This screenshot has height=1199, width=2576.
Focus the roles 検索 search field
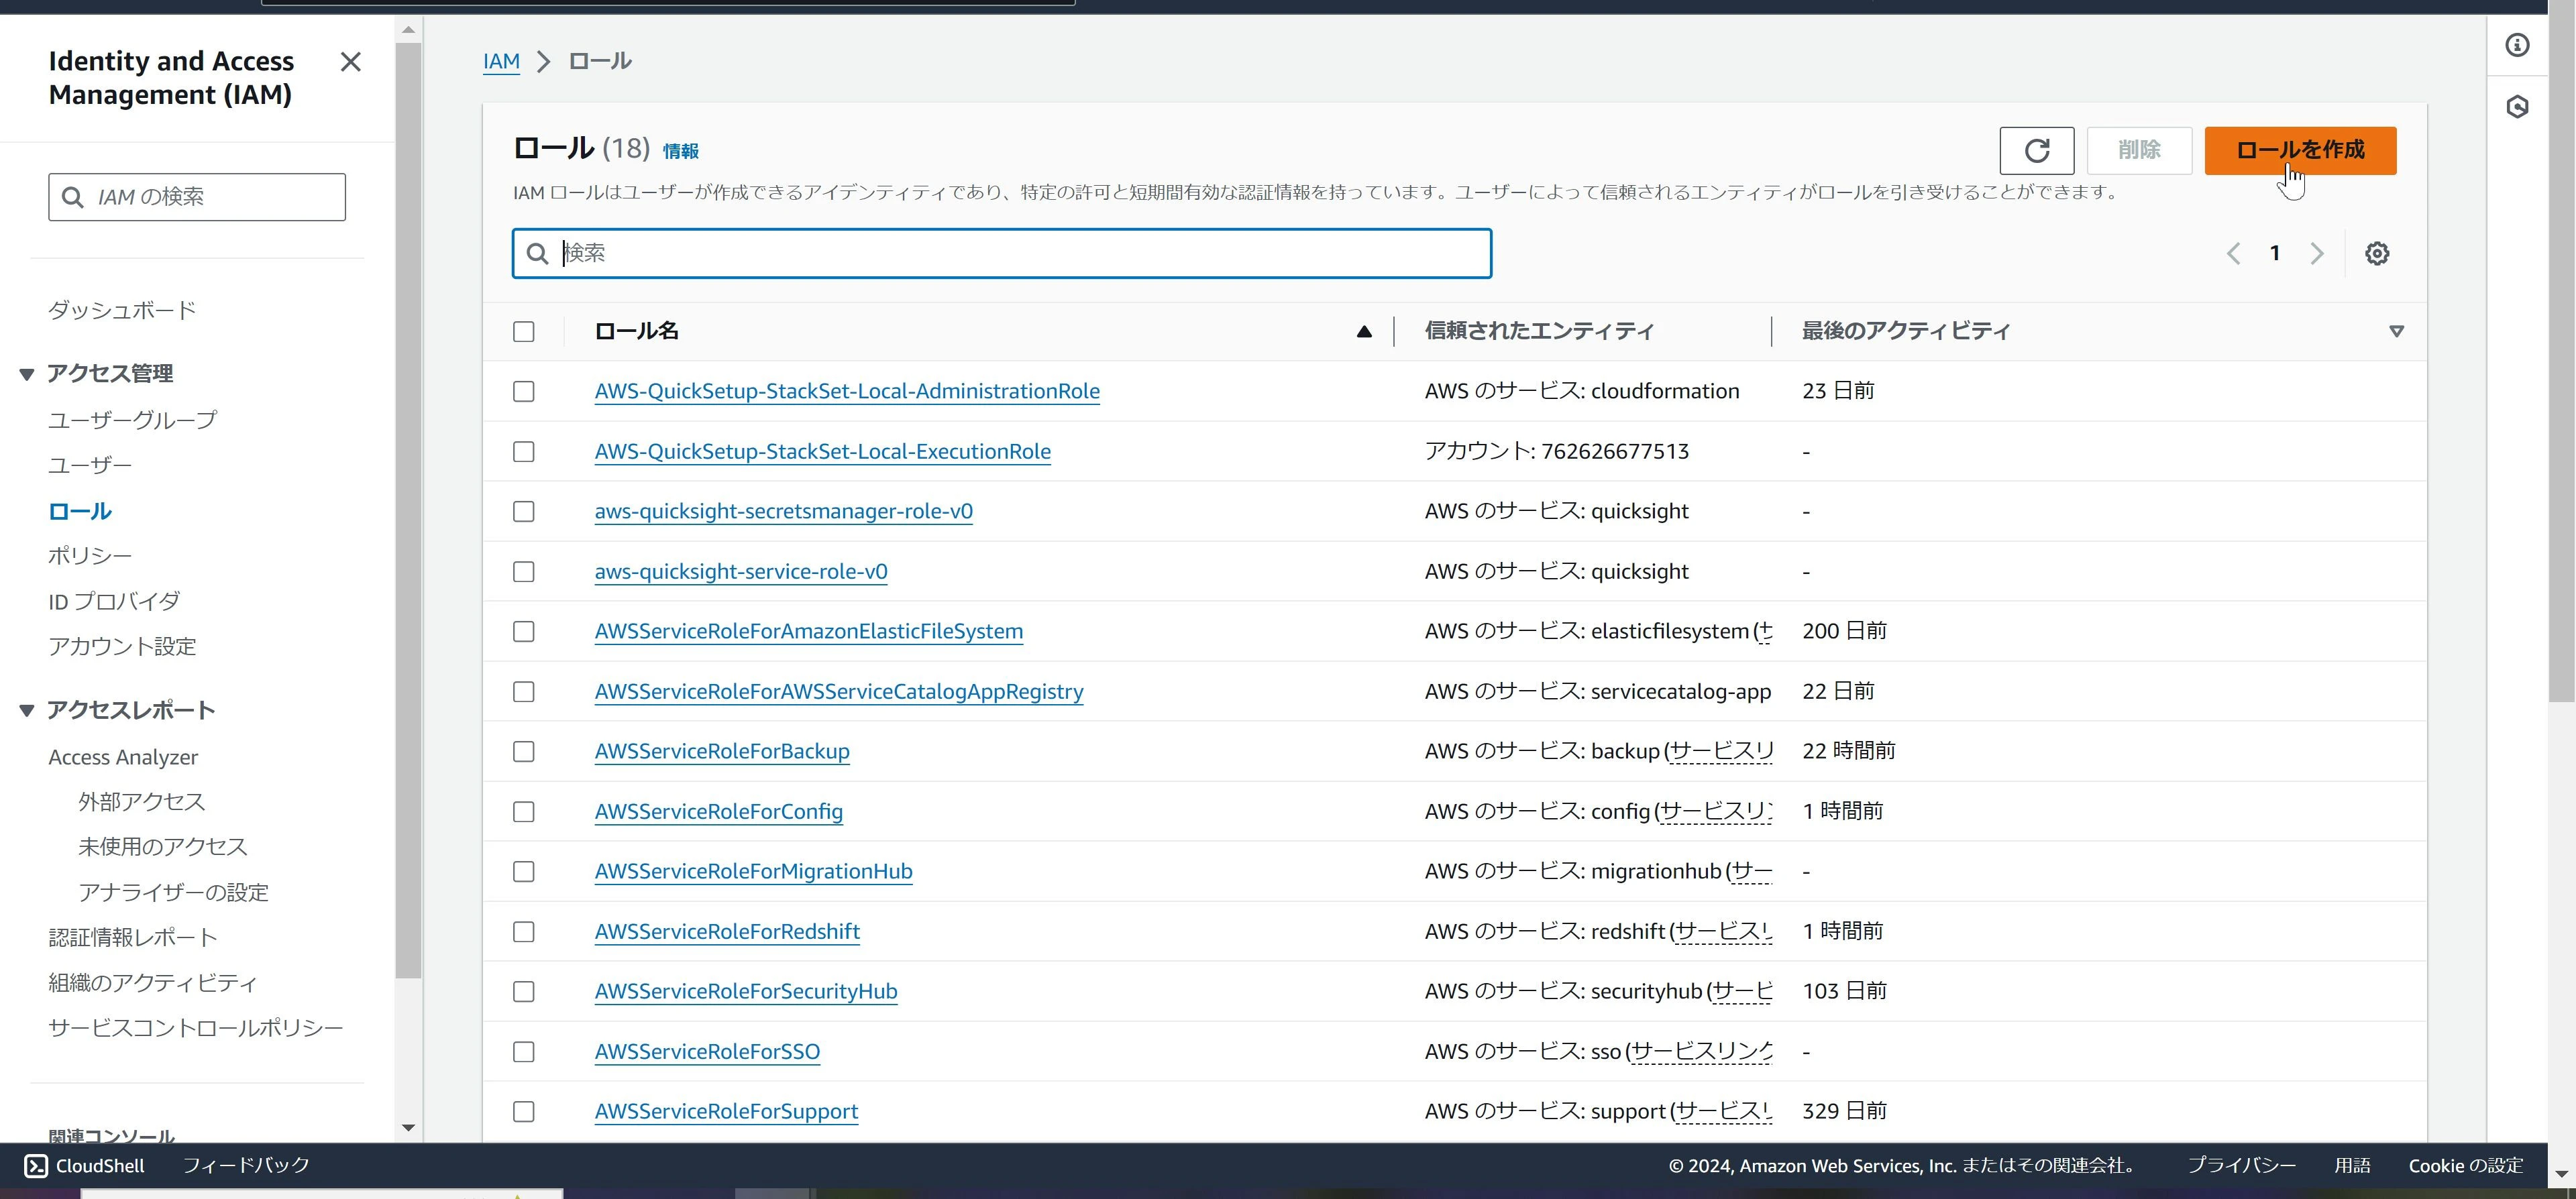pos(1002,253)
